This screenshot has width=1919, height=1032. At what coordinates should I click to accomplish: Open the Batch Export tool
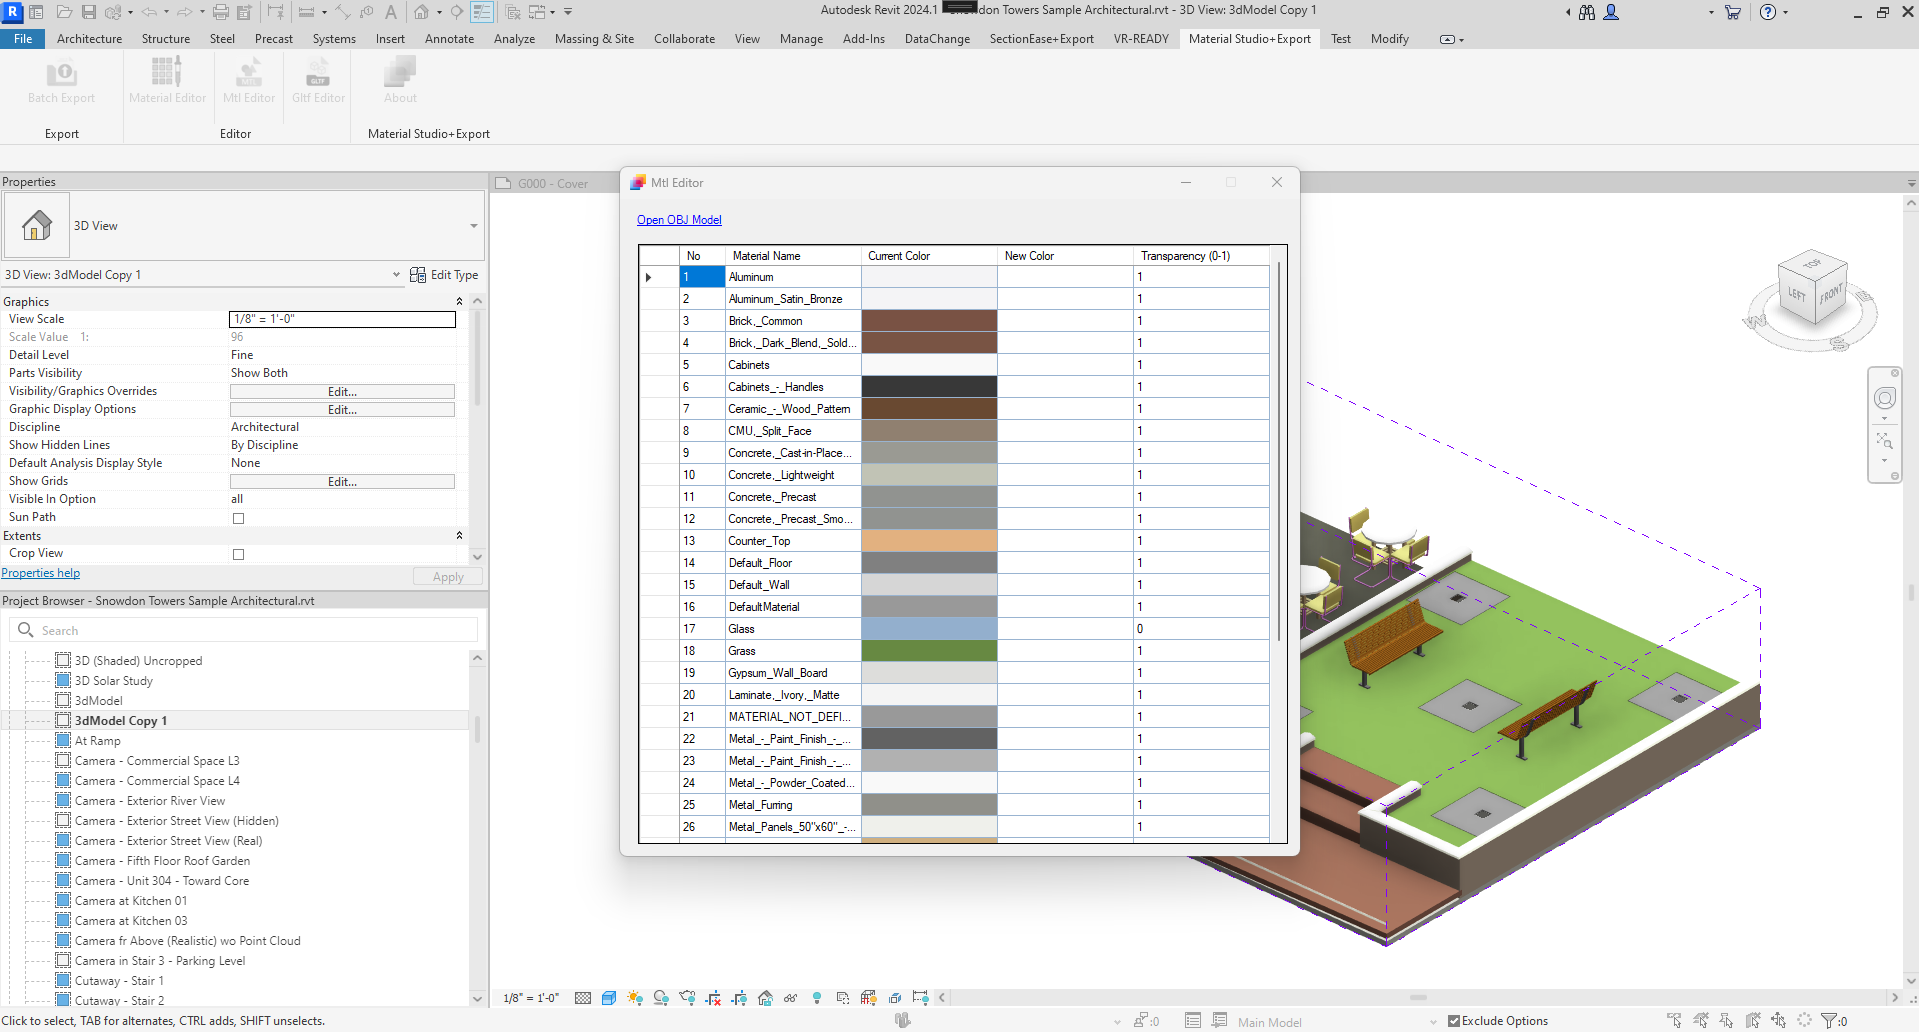(x=61, y=80)
